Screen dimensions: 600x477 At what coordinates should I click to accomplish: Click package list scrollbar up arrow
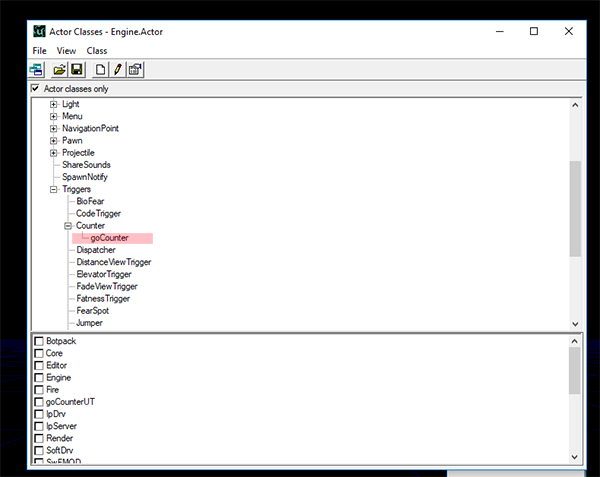pyautogui.click(x=574, y=341)
